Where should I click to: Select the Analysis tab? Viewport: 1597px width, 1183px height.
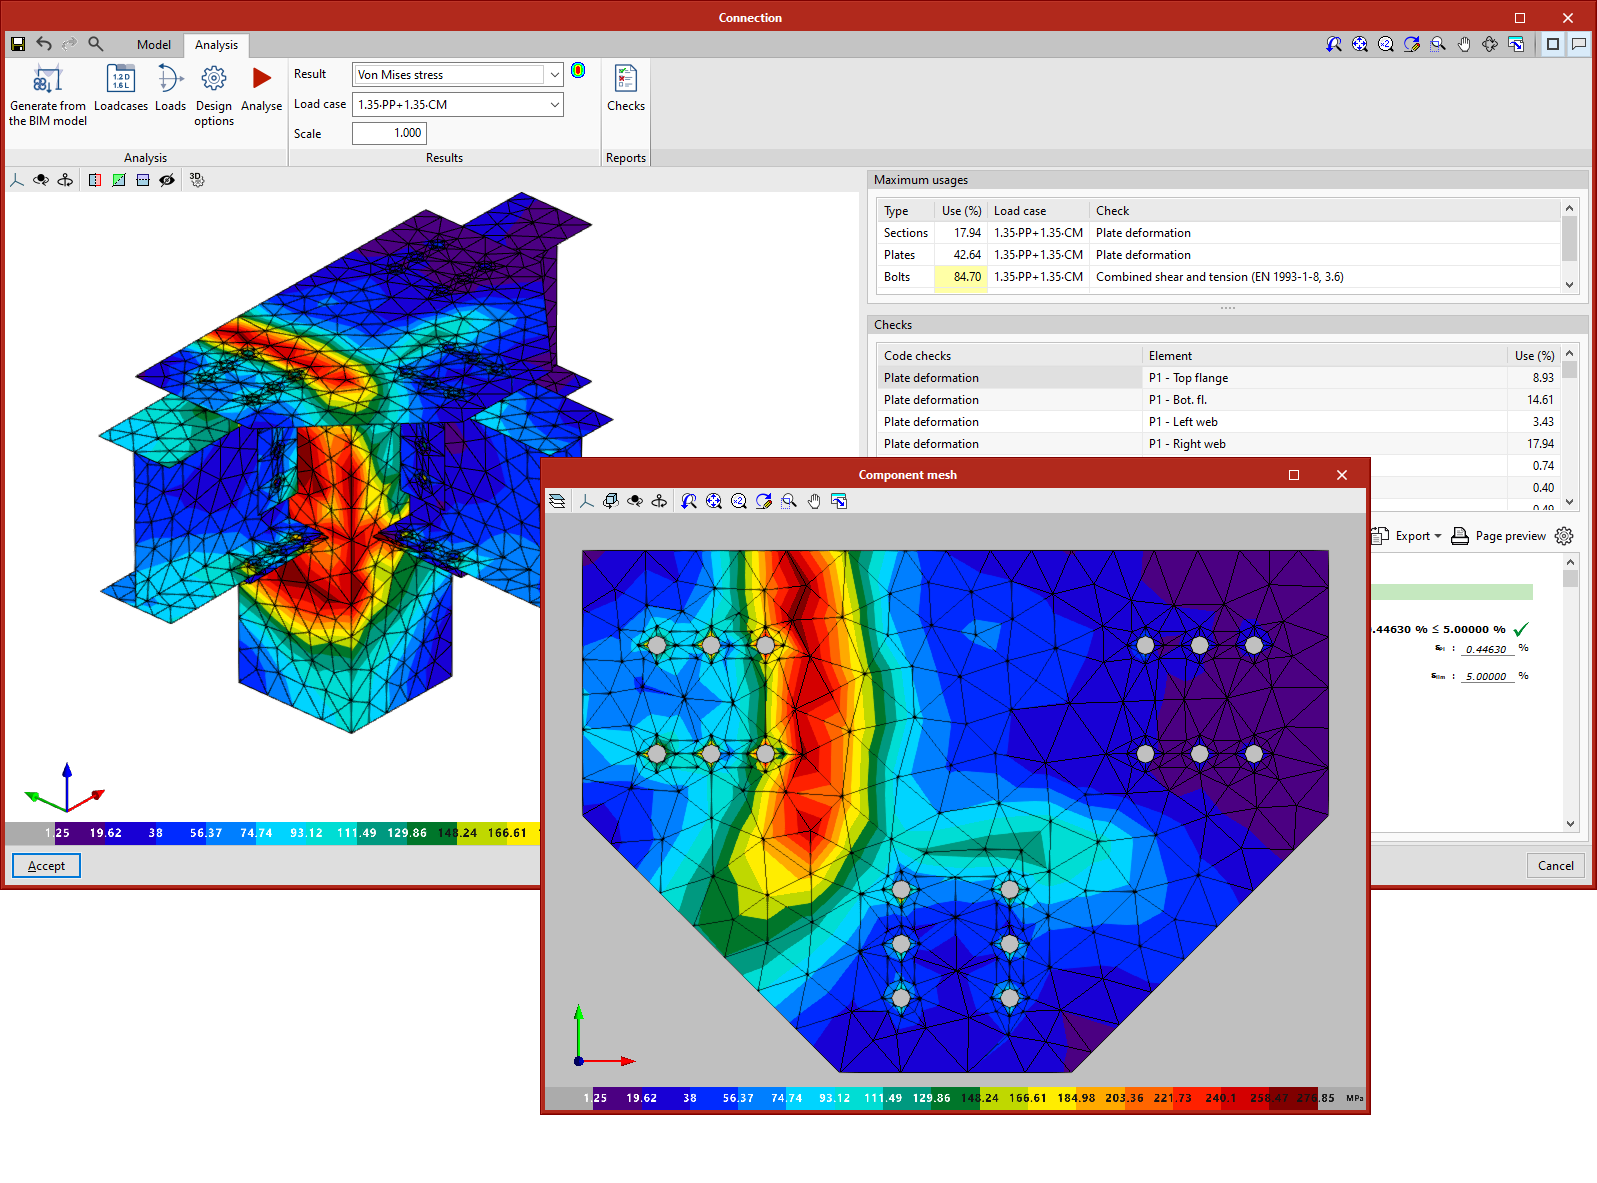(216, 45)
